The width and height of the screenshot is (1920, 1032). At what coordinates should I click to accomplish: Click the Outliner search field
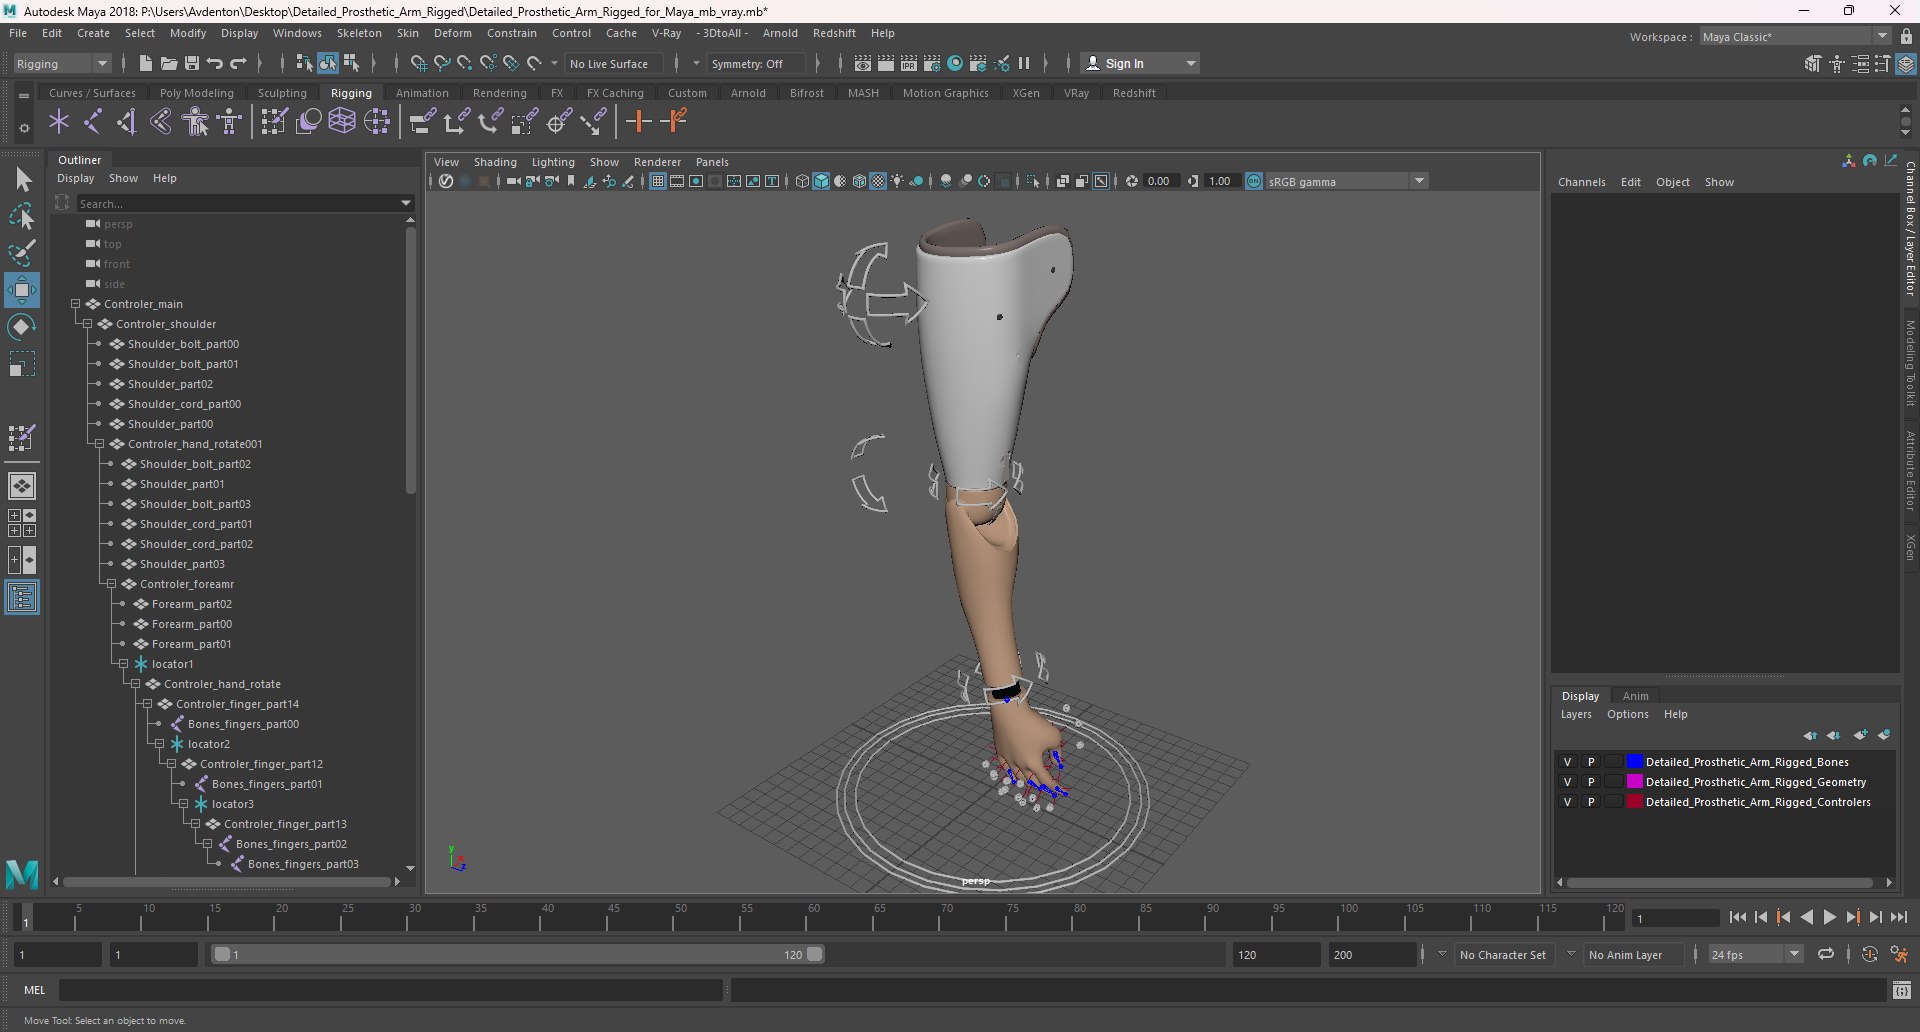pos(244,203)
